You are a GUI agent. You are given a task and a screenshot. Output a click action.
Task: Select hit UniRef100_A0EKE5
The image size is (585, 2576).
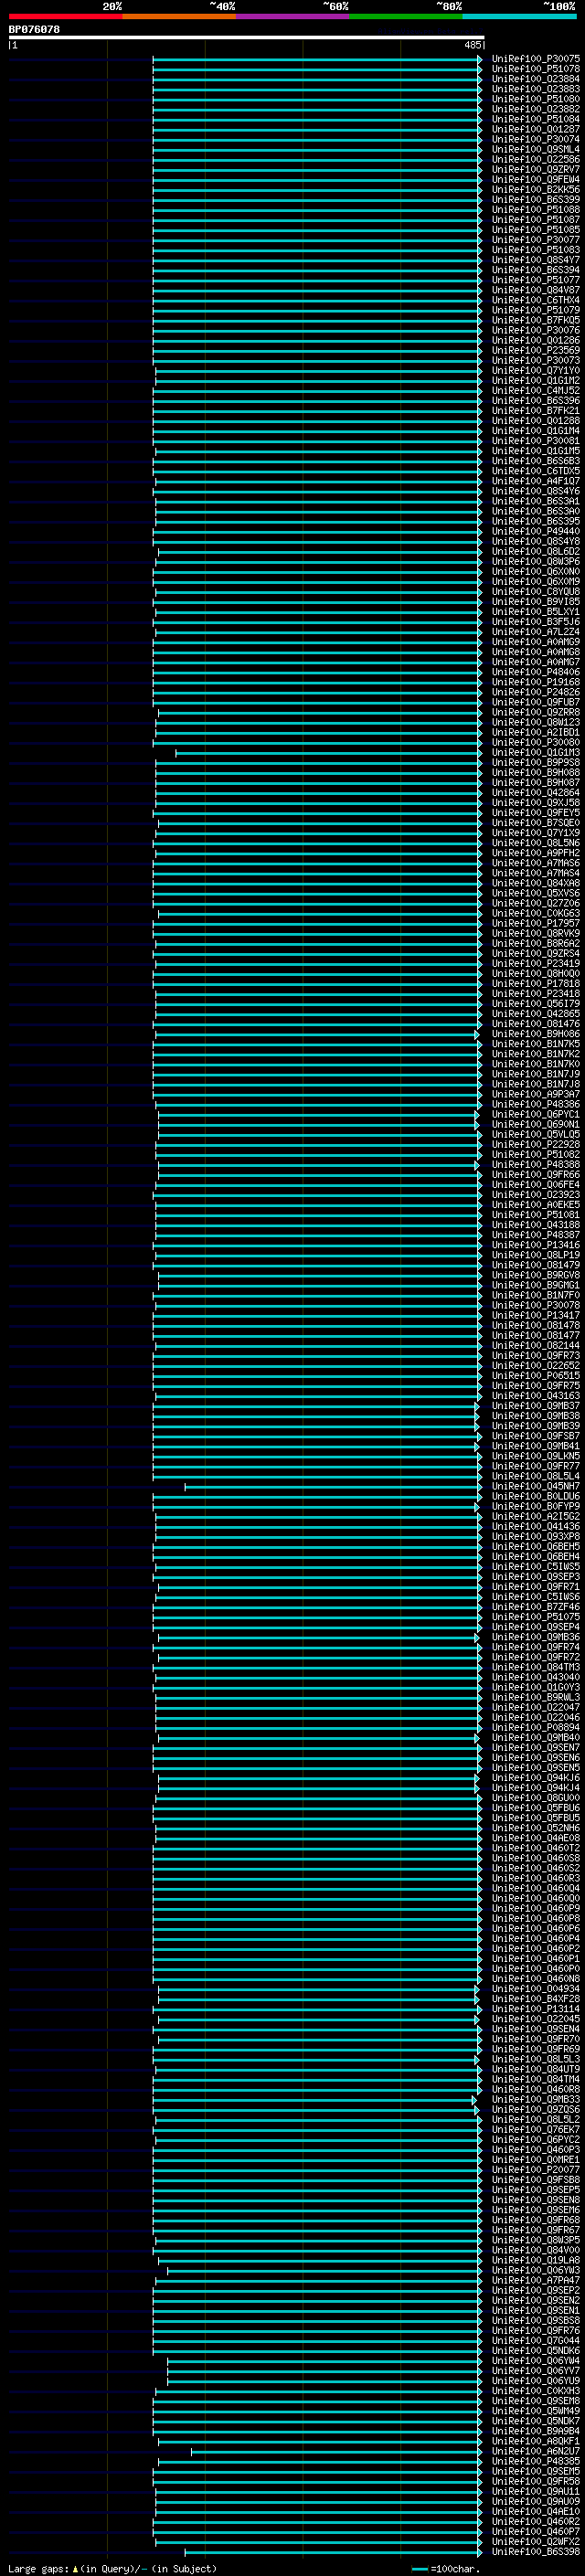pyautogui.click(x=536, y=1205)
